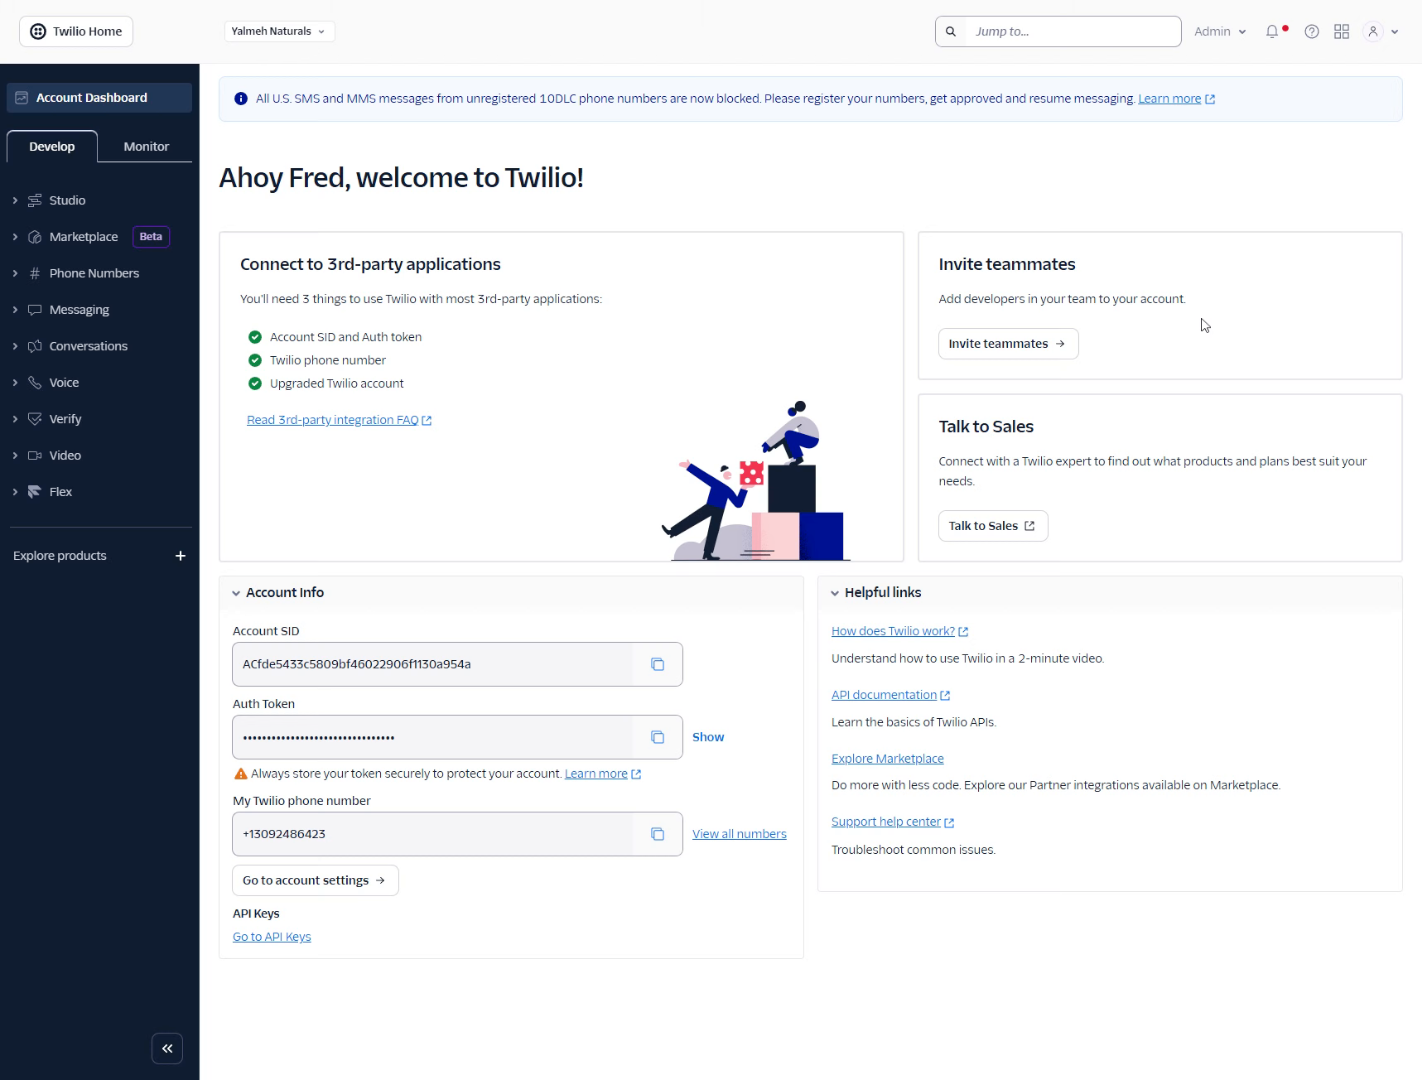The width and height of the screenshot is (1422, 1080).
Task: Click the Beta badge next to Marketplace
Action: click(151, 237)
